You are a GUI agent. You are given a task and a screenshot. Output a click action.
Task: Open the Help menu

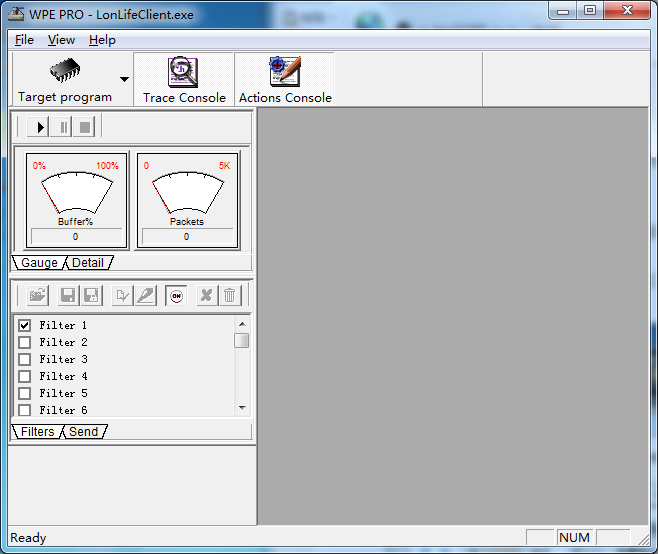102,40
